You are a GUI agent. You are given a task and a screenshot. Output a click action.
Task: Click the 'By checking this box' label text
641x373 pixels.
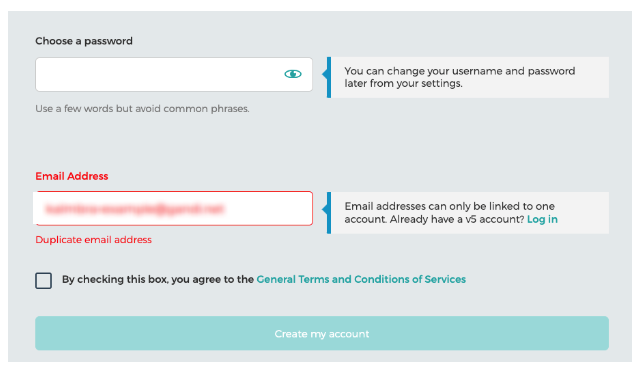(158, 279)
